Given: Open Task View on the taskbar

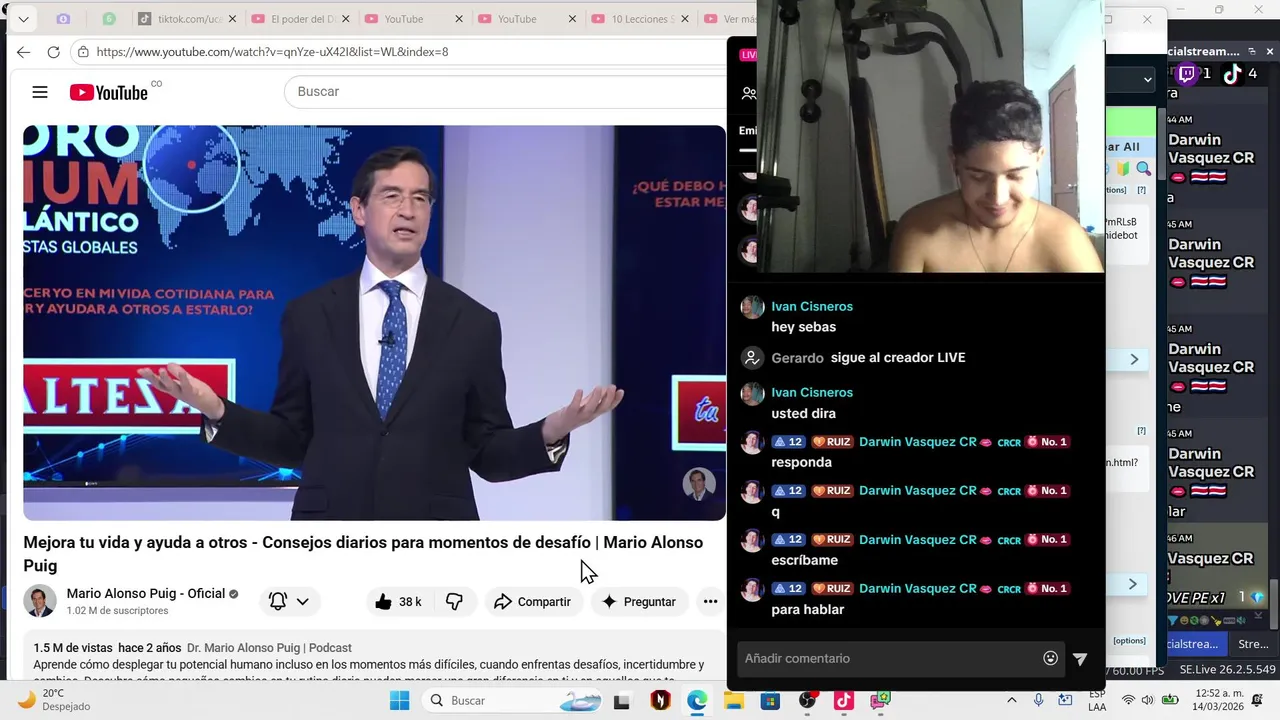Looking at the screenshot, I should [621, 701].
